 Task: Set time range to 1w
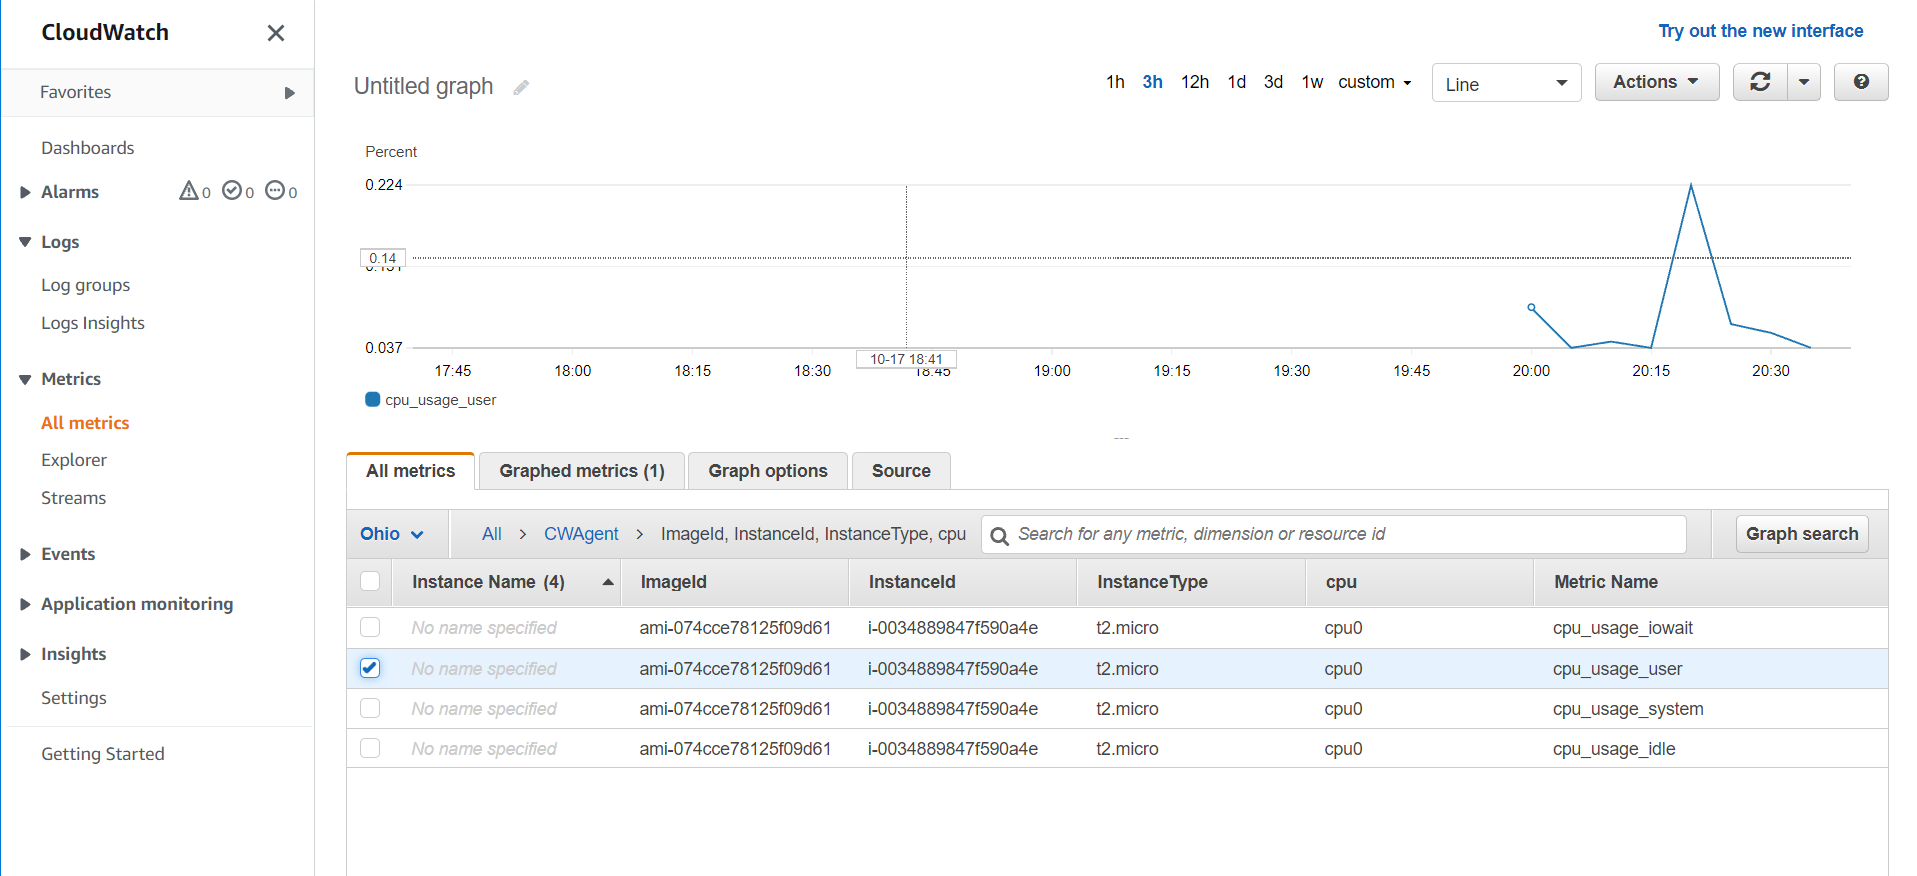pos(1312,82)
